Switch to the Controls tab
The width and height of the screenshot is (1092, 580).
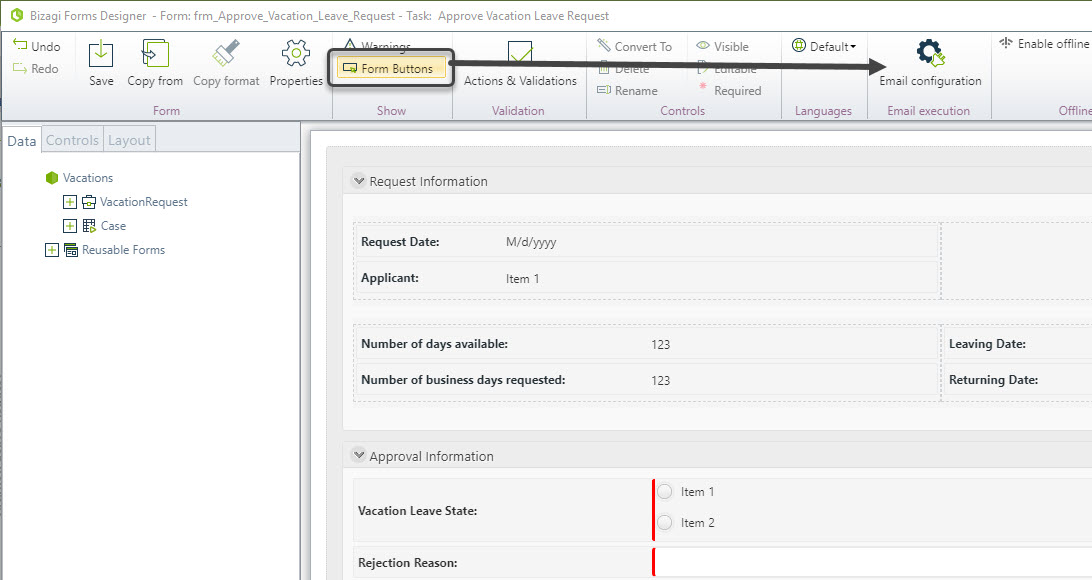click(72, 140)
